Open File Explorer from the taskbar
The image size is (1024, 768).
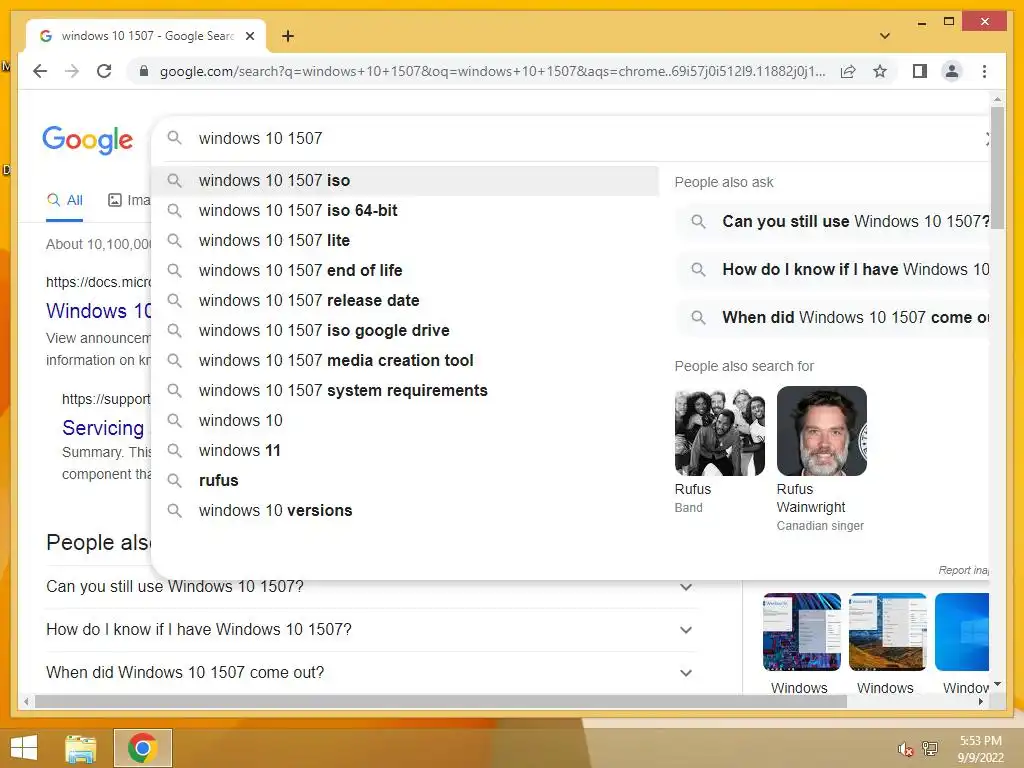point(81,748)
